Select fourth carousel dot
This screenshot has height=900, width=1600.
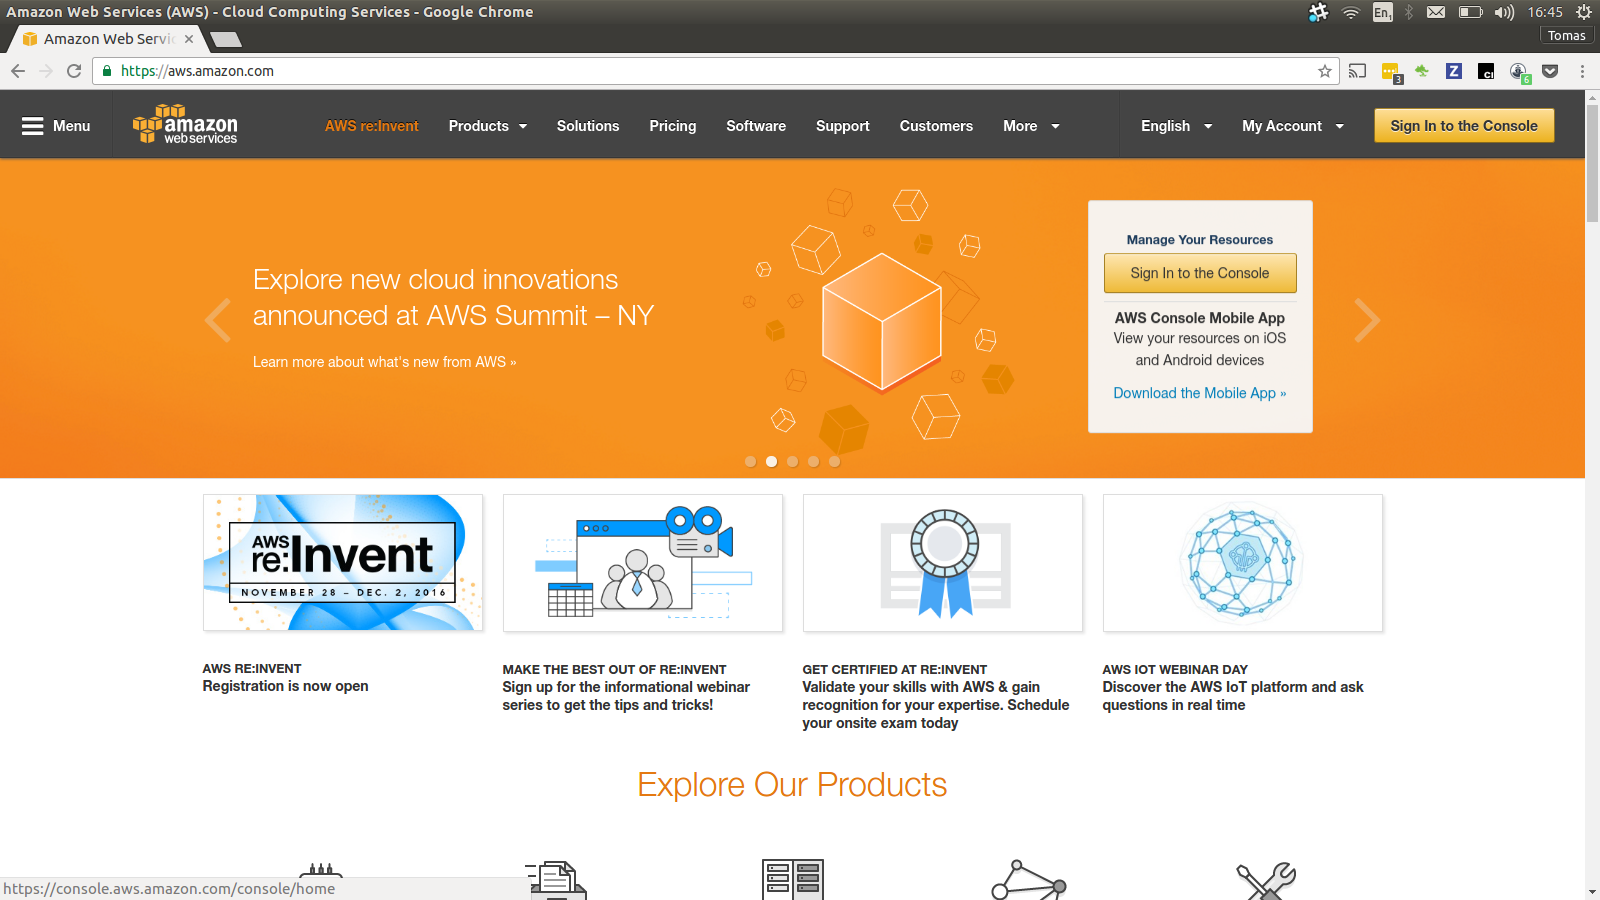click(x=813, y=462)
